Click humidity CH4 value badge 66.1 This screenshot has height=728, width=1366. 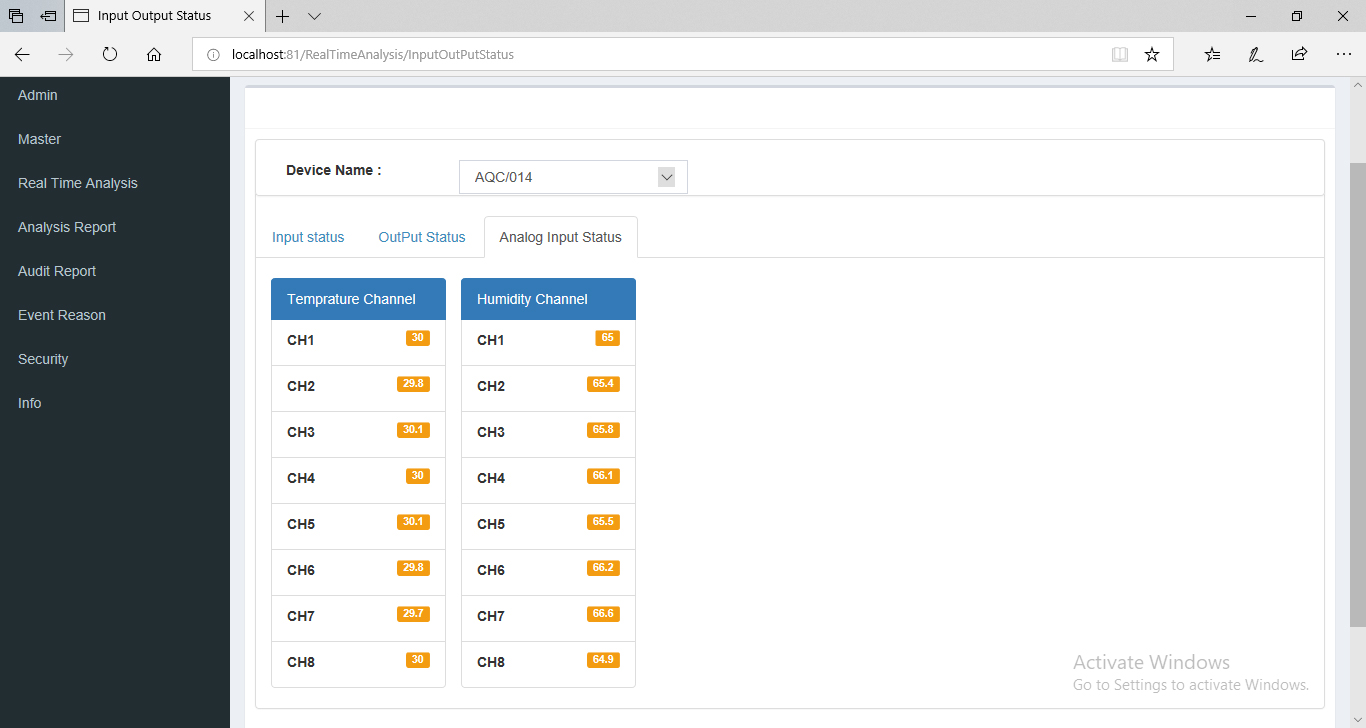pos(603,476)
